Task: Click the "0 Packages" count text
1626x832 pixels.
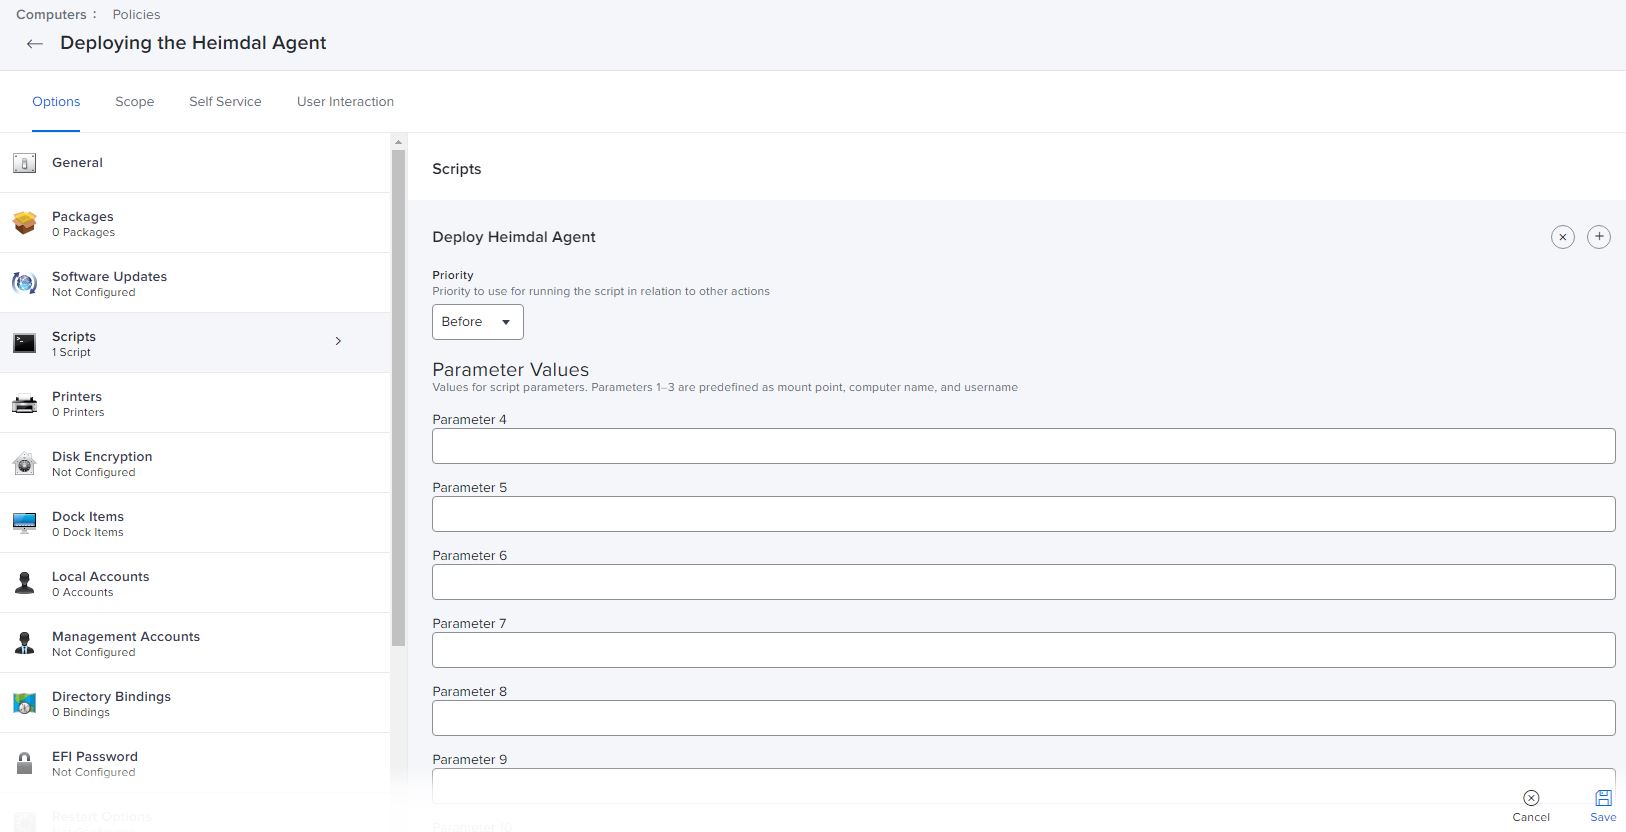Action: point(83,233)
